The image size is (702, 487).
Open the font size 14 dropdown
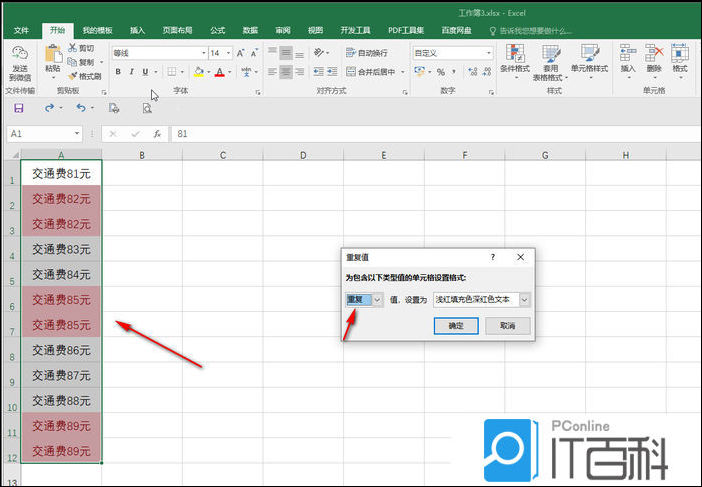pos(228,53)
